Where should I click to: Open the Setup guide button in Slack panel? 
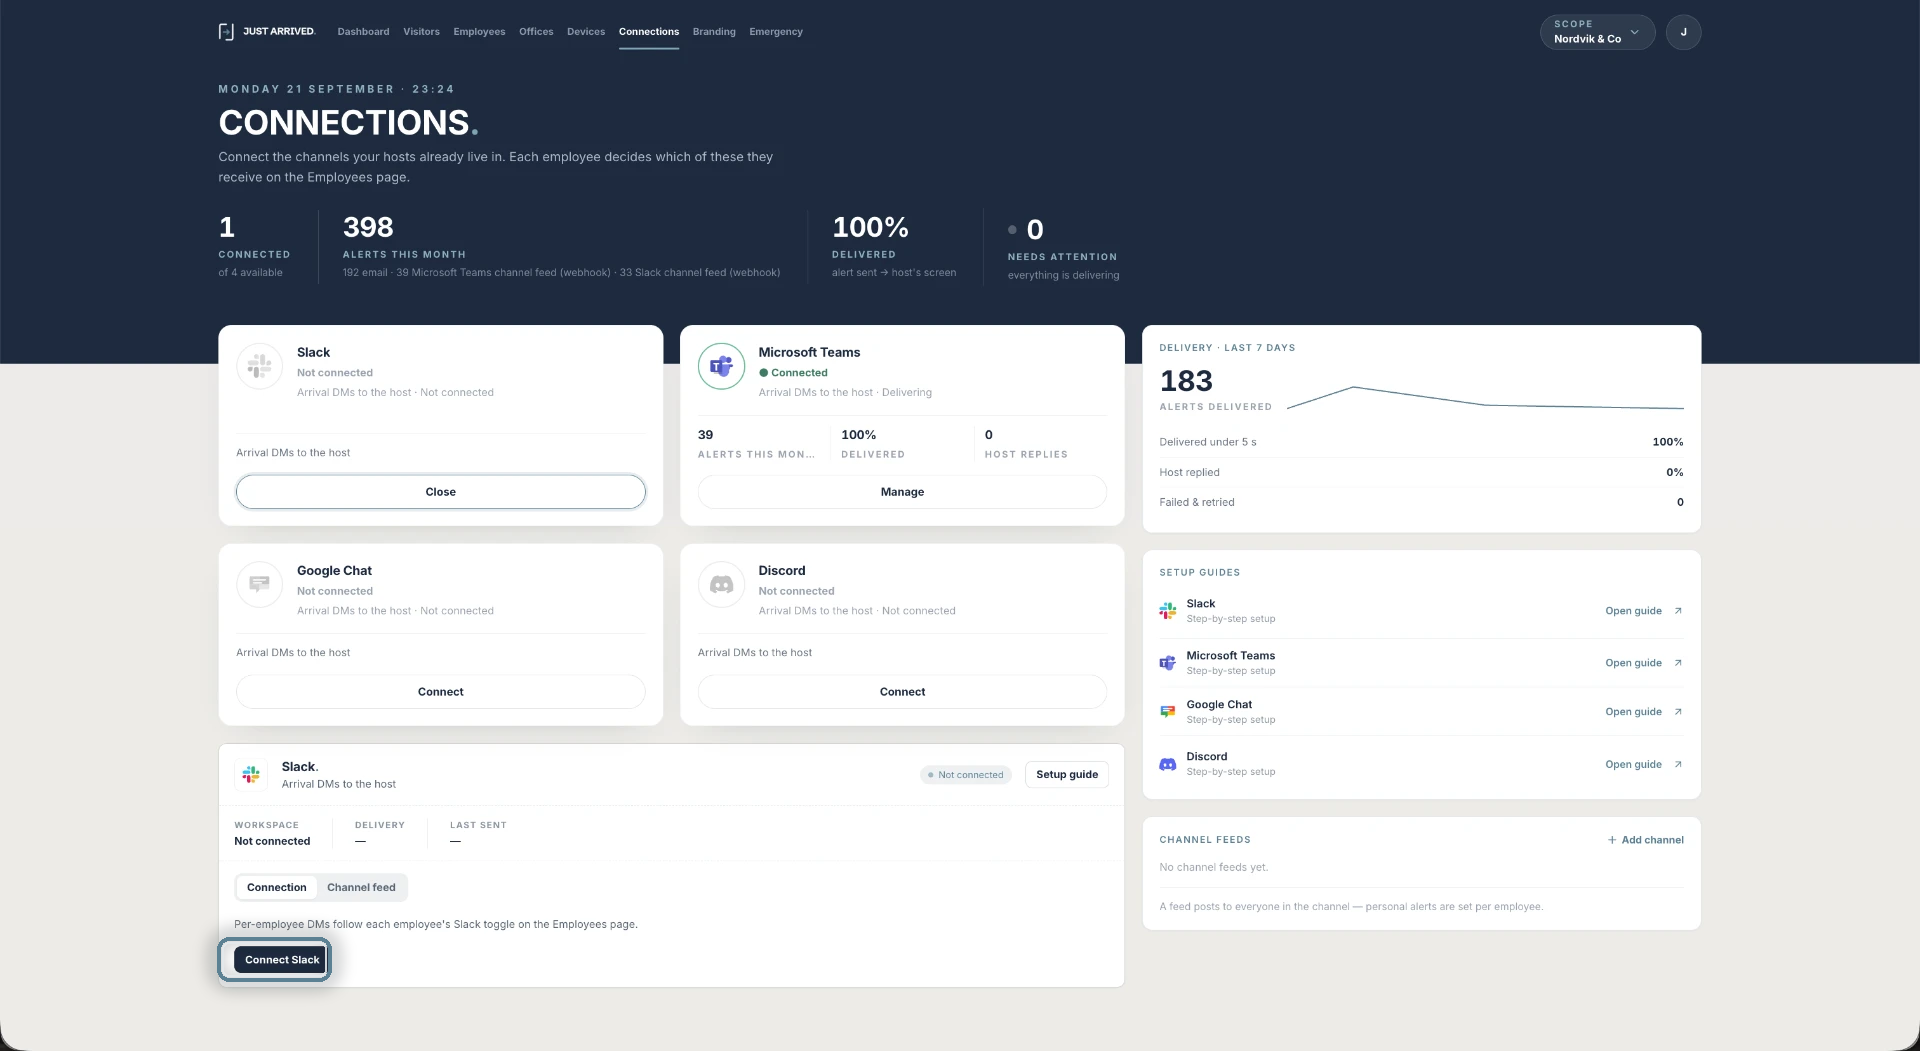[x=1067, y=775]
